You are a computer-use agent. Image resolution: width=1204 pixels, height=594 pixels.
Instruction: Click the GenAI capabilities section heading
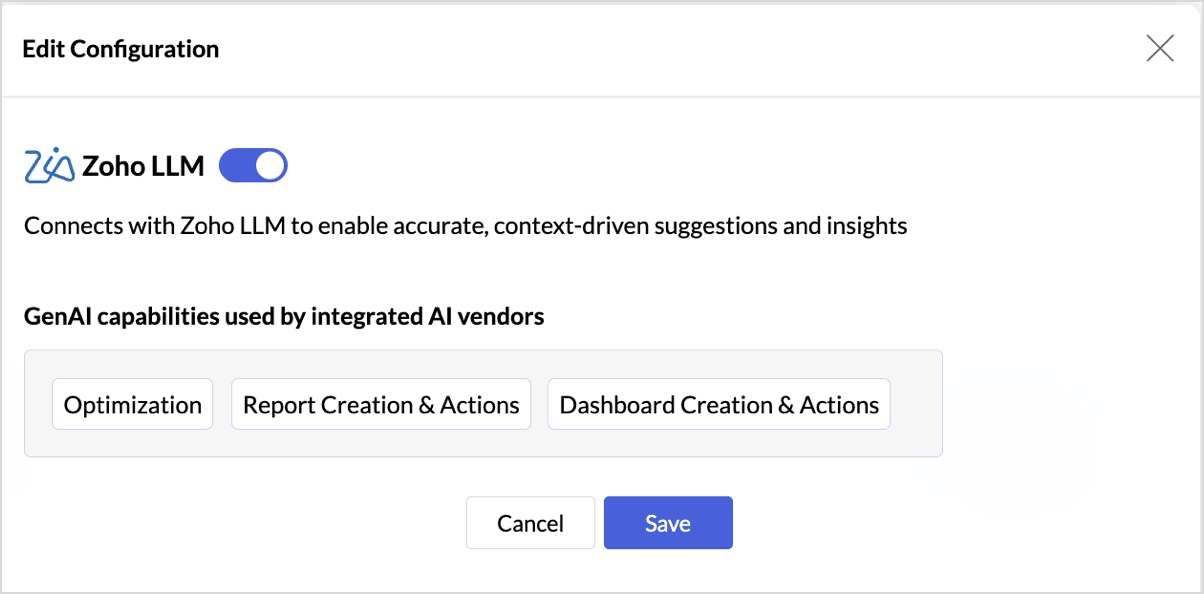pos(283,317)
